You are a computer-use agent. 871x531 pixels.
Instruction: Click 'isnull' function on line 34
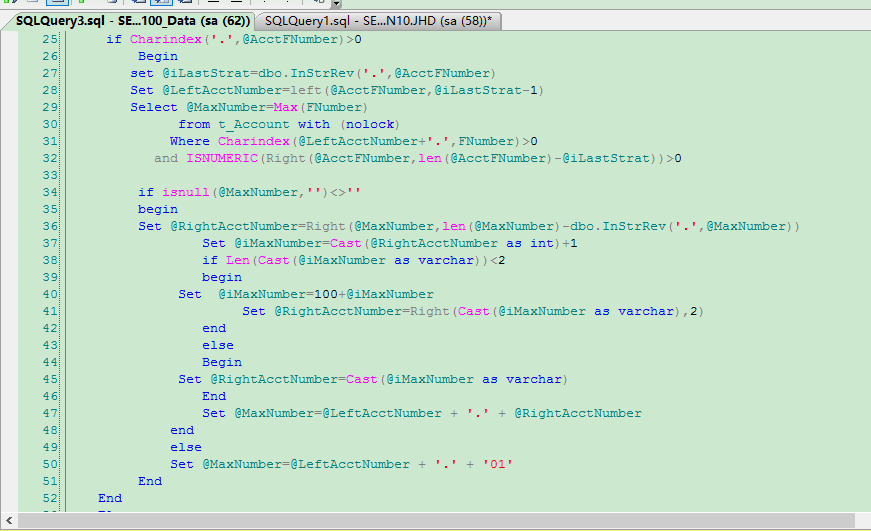coord(186,192)
